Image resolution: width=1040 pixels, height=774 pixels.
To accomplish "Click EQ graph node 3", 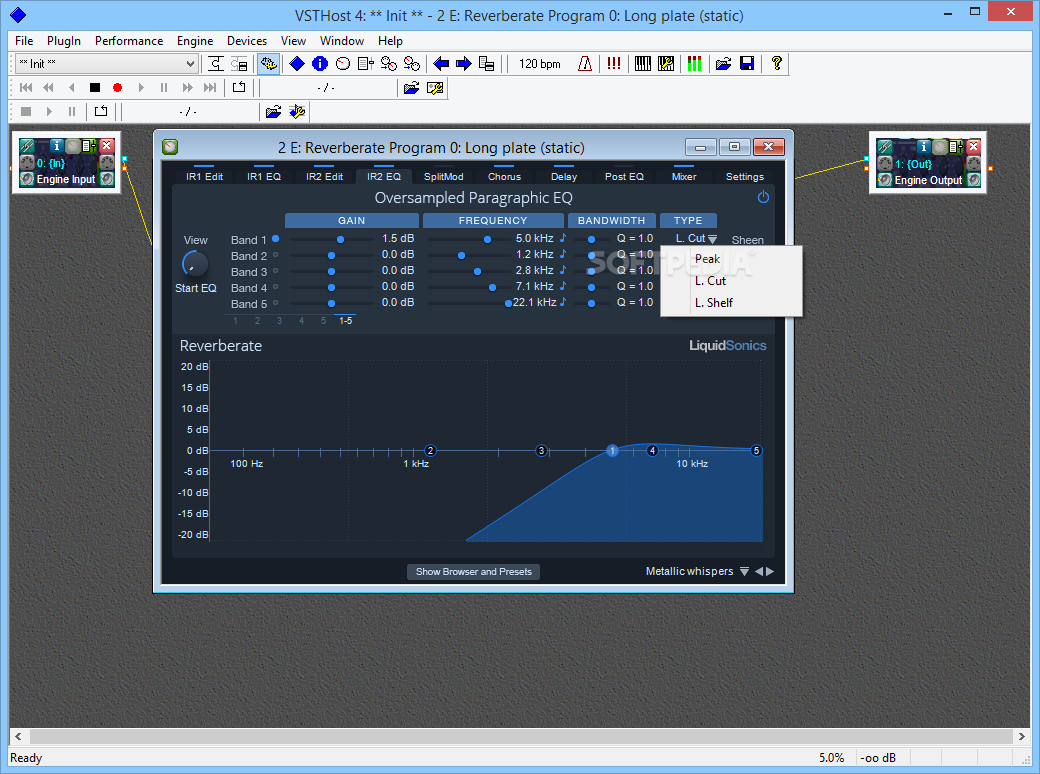I will (541, 451).
